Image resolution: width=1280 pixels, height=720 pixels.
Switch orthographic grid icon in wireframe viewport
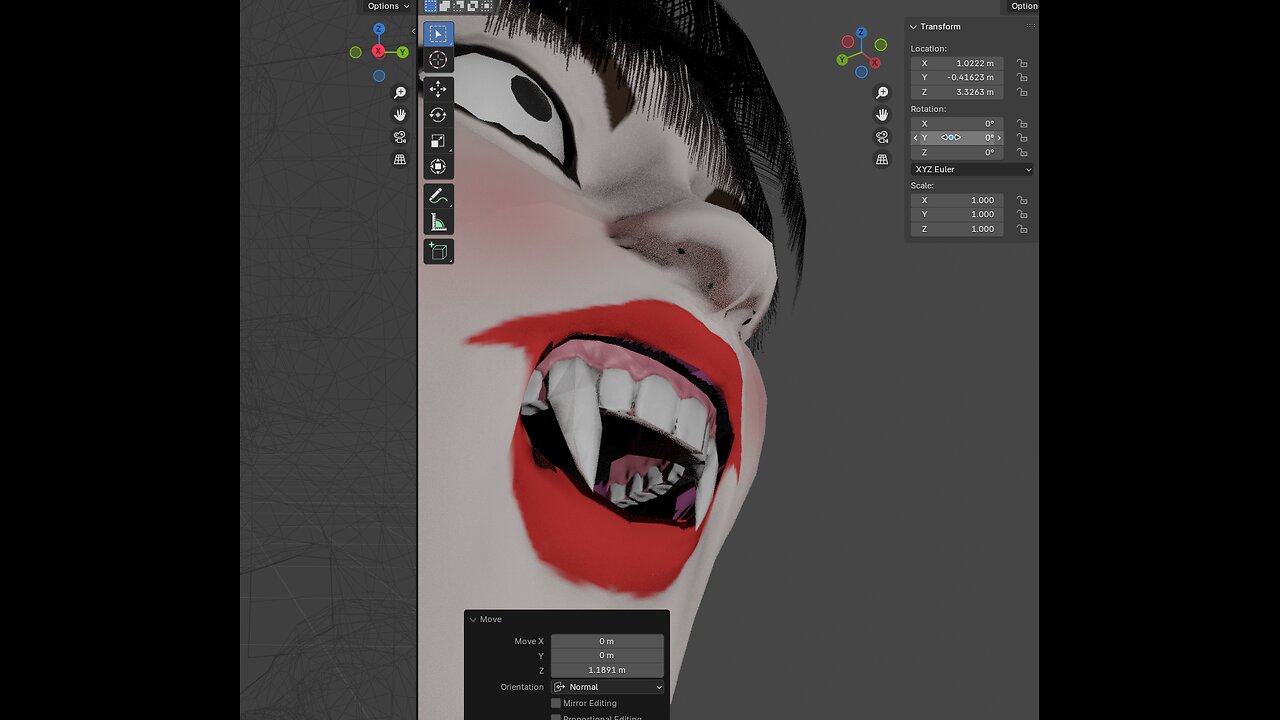point(400,159)
